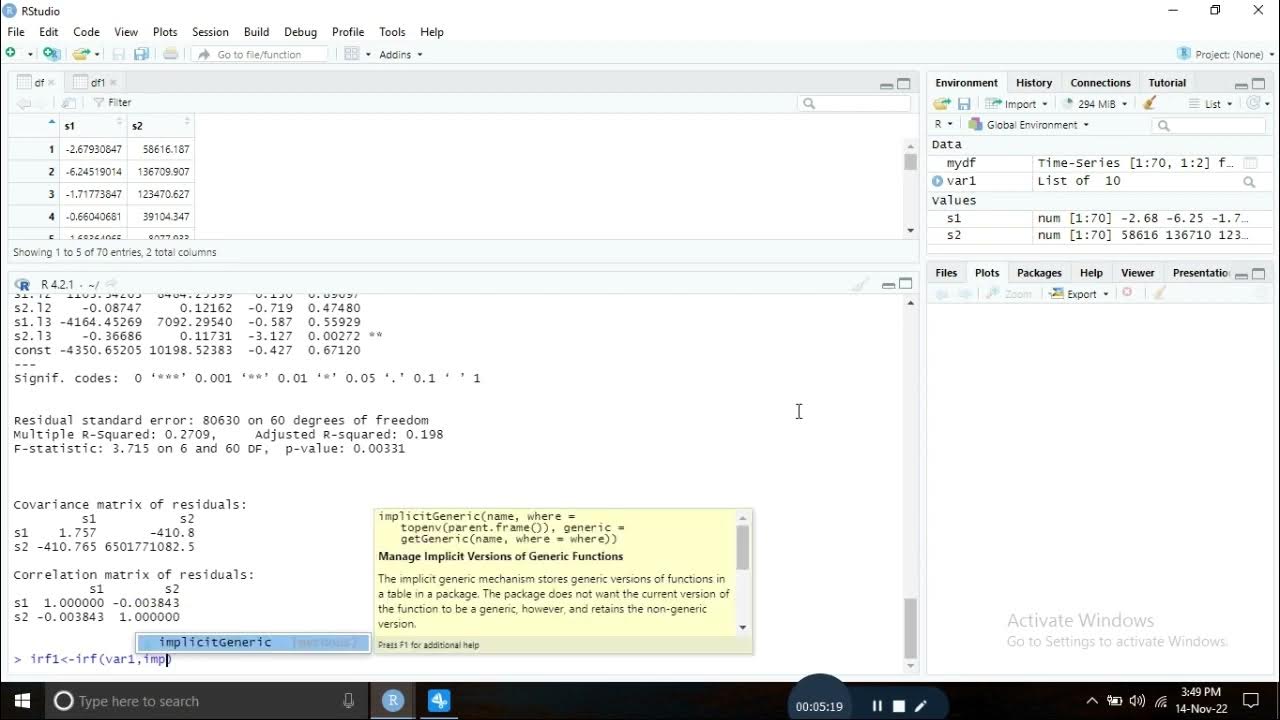This screenshot has width=1280, height=720.
Task: Click the Open existing file folder icon
Action: [81, 54]
